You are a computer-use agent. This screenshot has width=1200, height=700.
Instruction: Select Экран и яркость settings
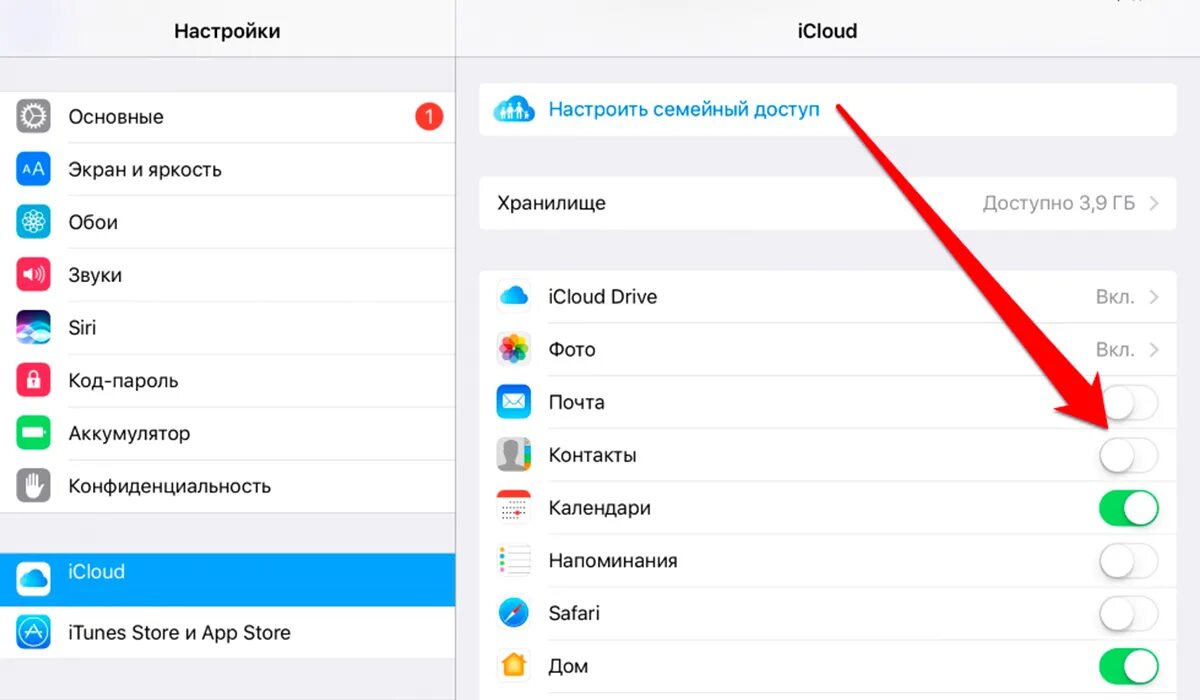click(x=228, y=170)
